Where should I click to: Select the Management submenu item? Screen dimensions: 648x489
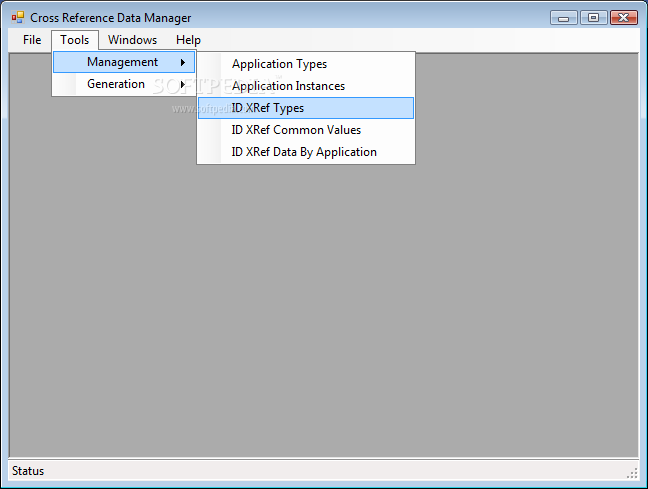coord(124,62)
